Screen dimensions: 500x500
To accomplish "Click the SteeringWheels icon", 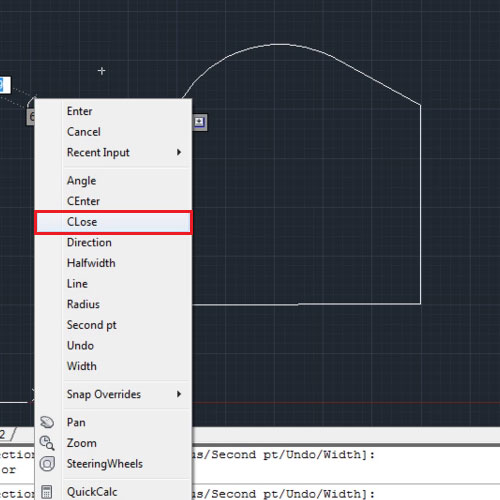I will click(x=47, y=464).
